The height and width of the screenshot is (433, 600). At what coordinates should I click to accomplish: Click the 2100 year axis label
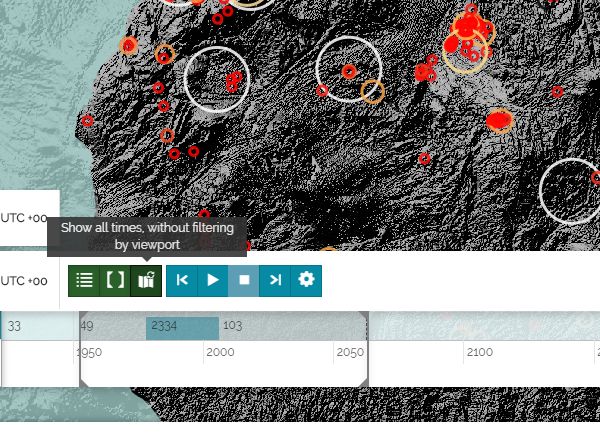(x=479, y=352)
